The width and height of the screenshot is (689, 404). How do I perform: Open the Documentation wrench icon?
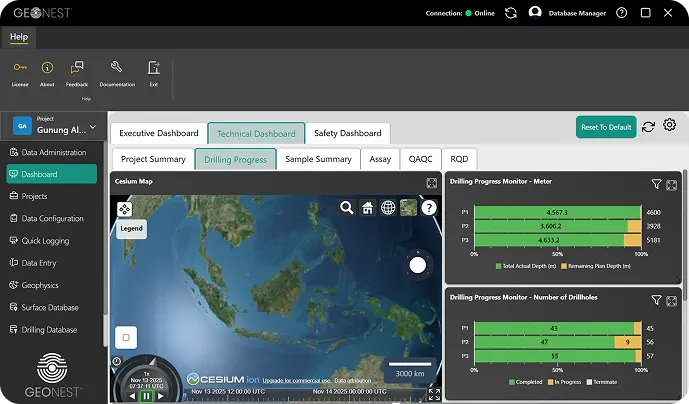[116, 68]
